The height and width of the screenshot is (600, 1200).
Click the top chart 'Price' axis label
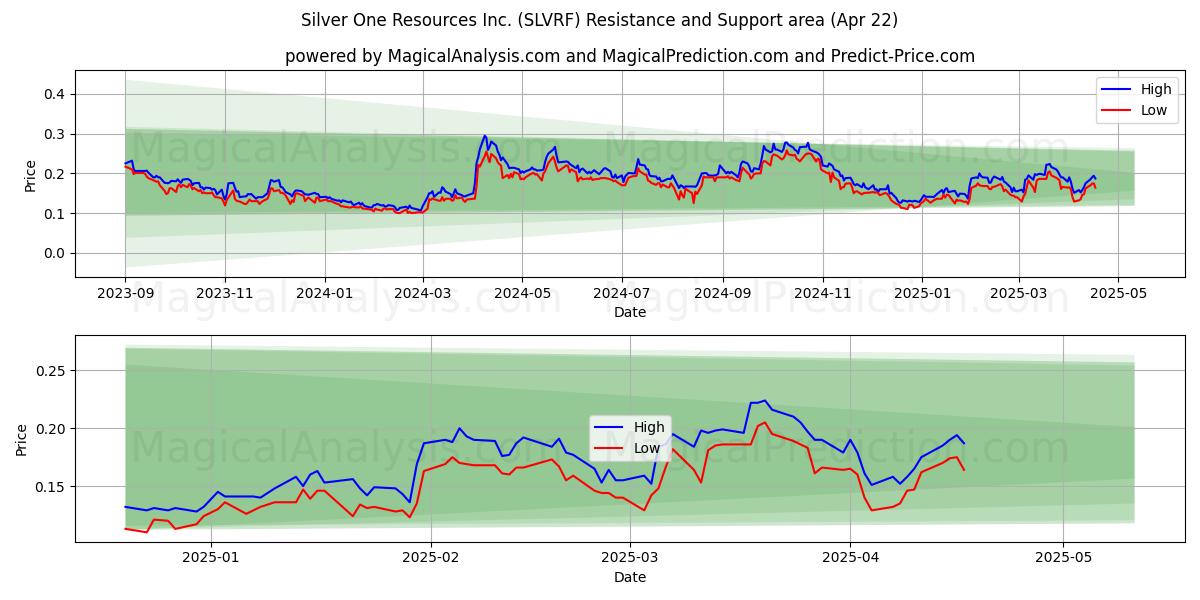point(30,174)
